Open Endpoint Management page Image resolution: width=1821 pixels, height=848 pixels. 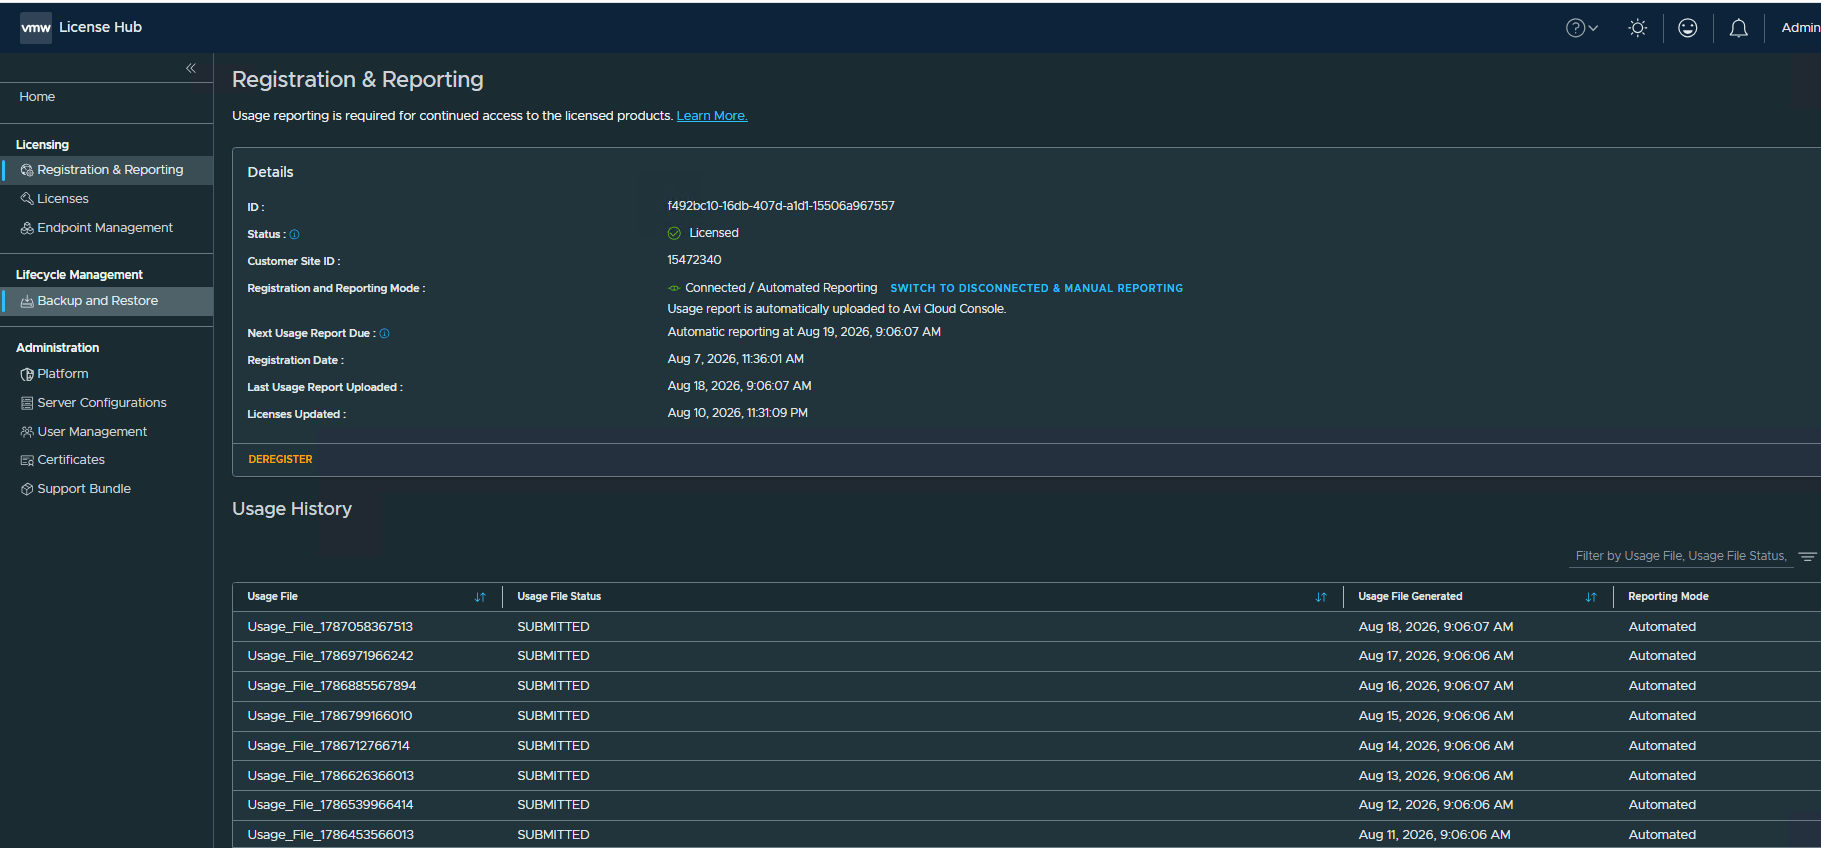click(x=106, y=228)
